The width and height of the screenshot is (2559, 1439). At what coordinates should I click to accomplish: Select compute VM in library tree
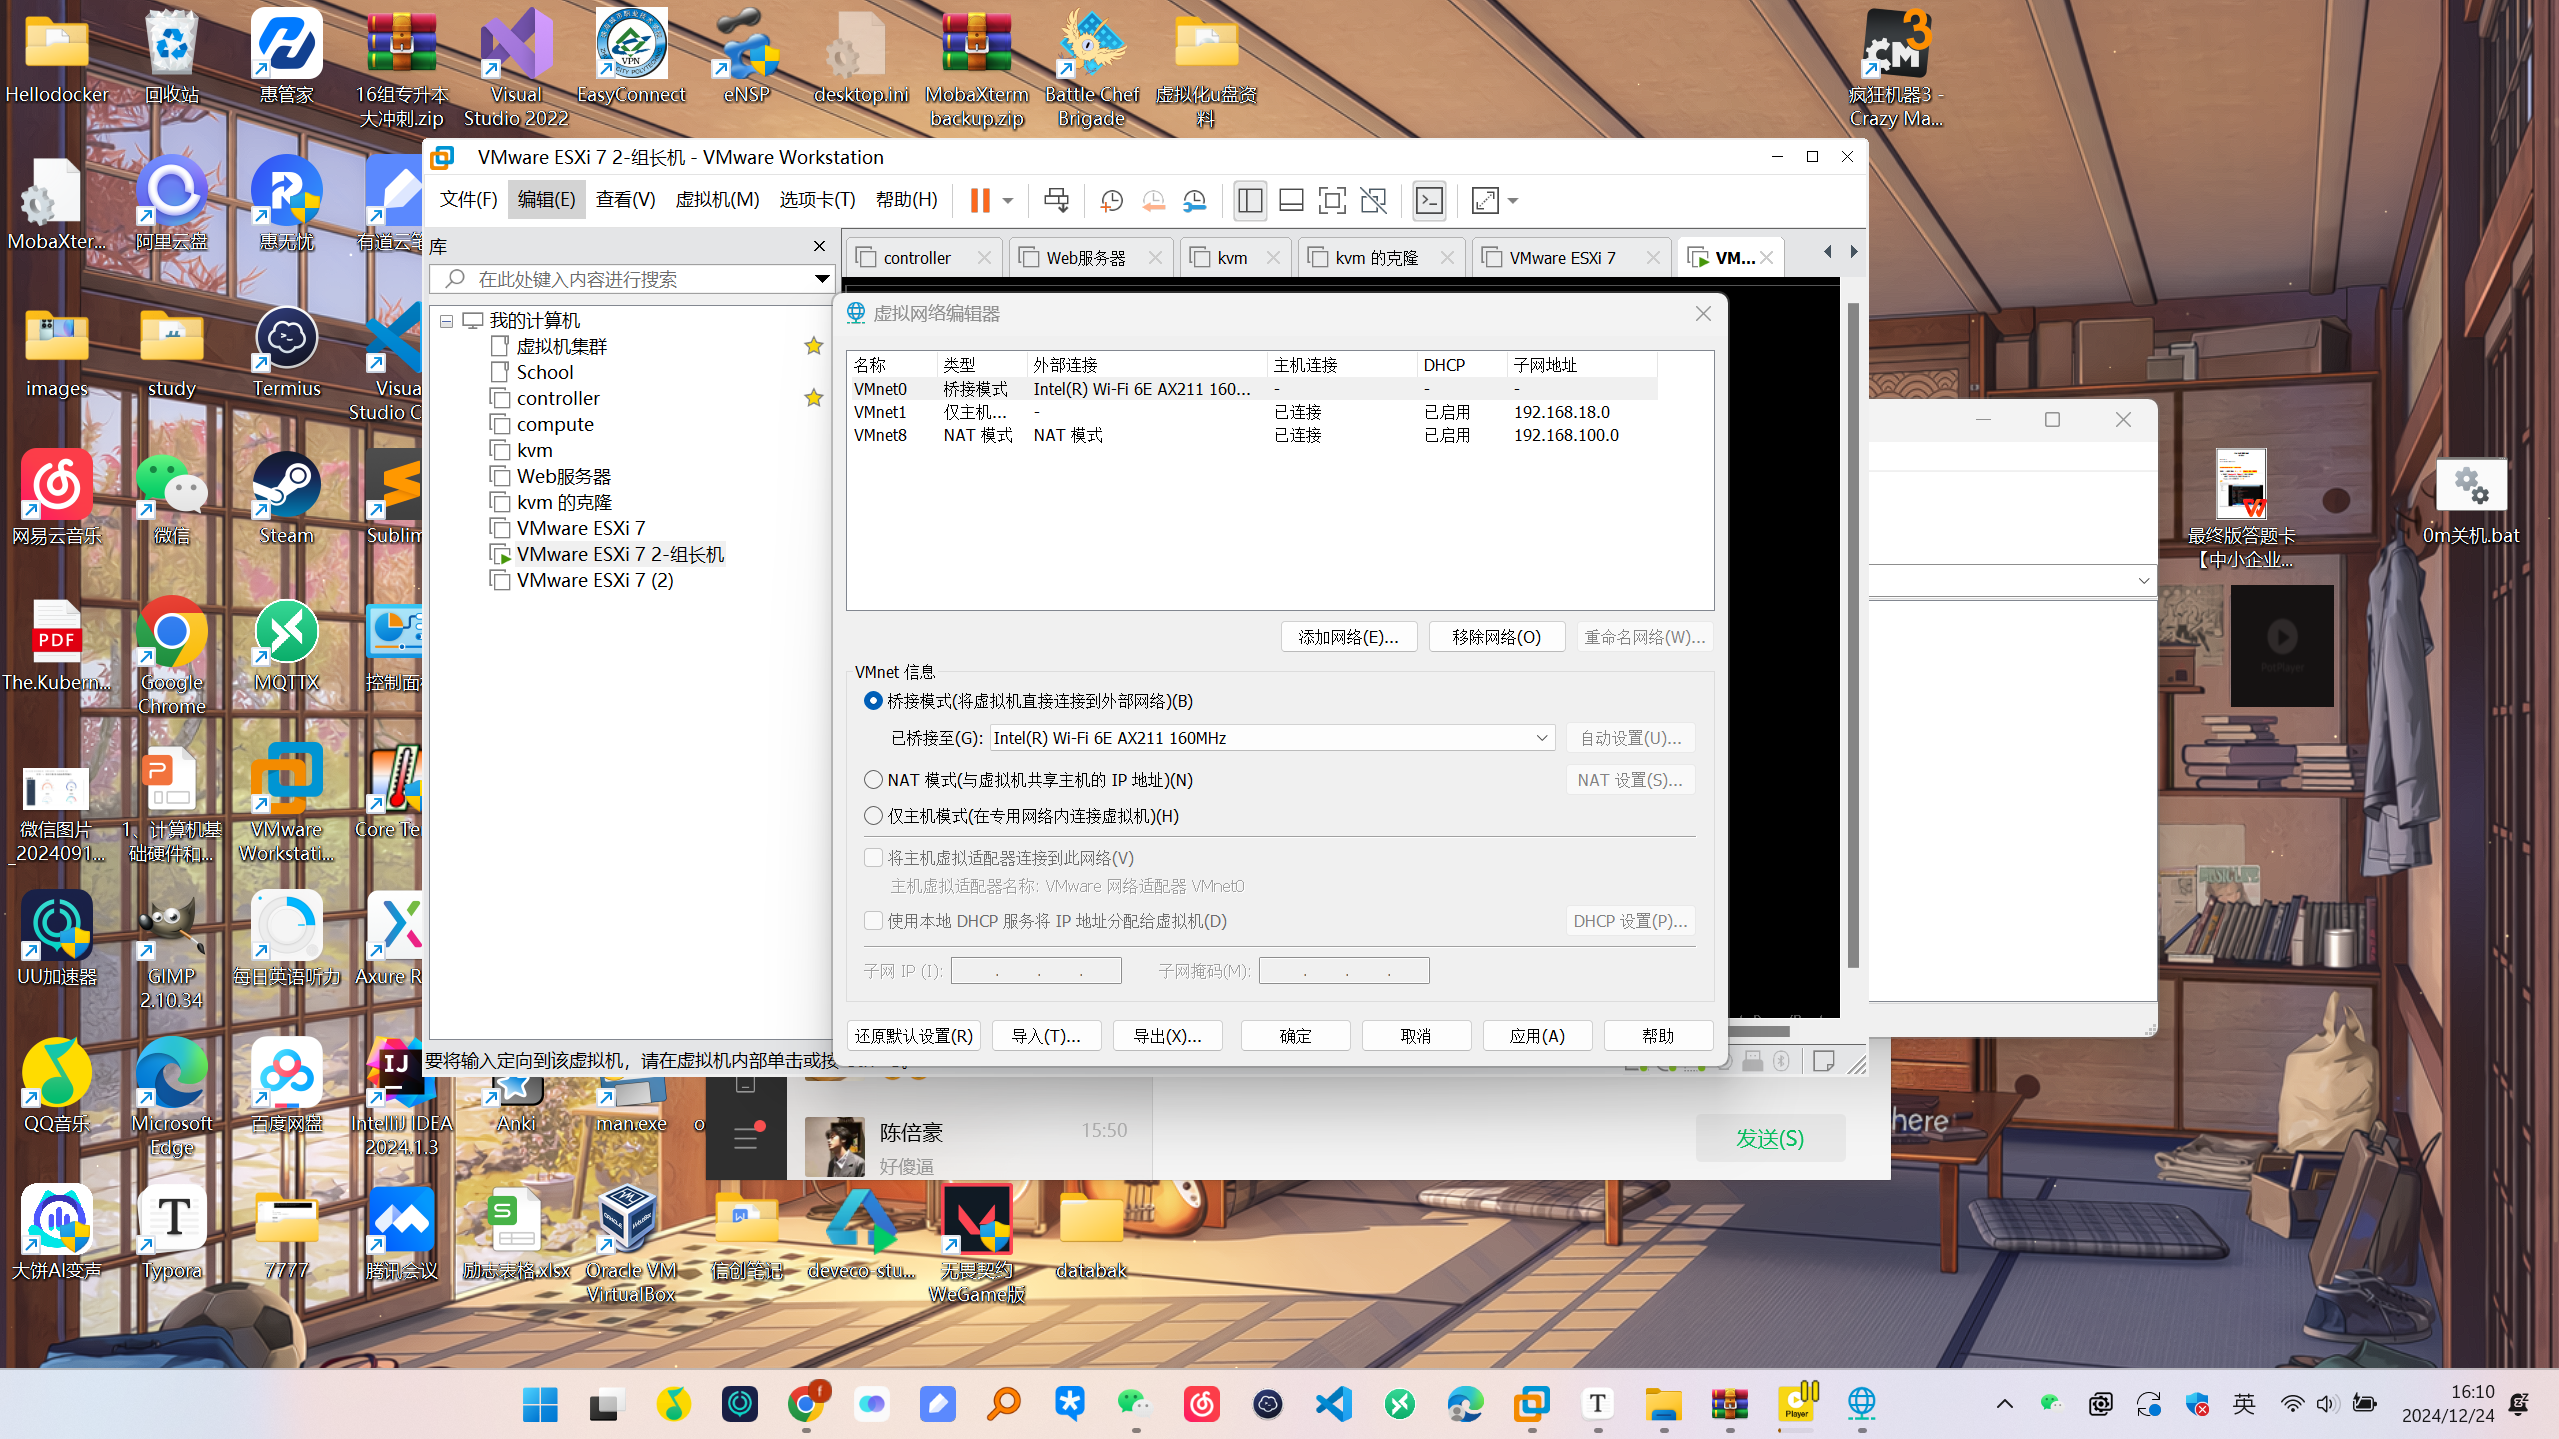(x=554, y=425)
